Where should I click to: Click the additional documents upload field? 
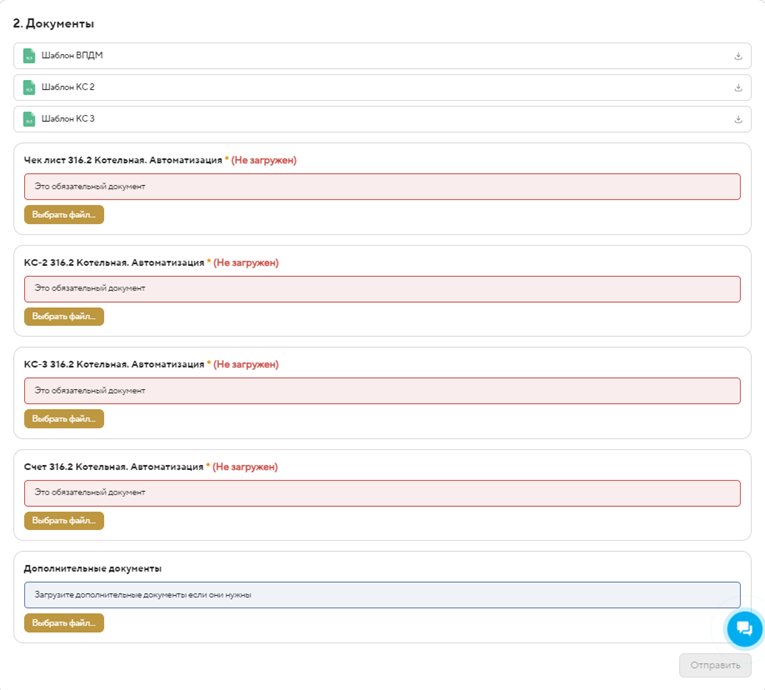382,595
